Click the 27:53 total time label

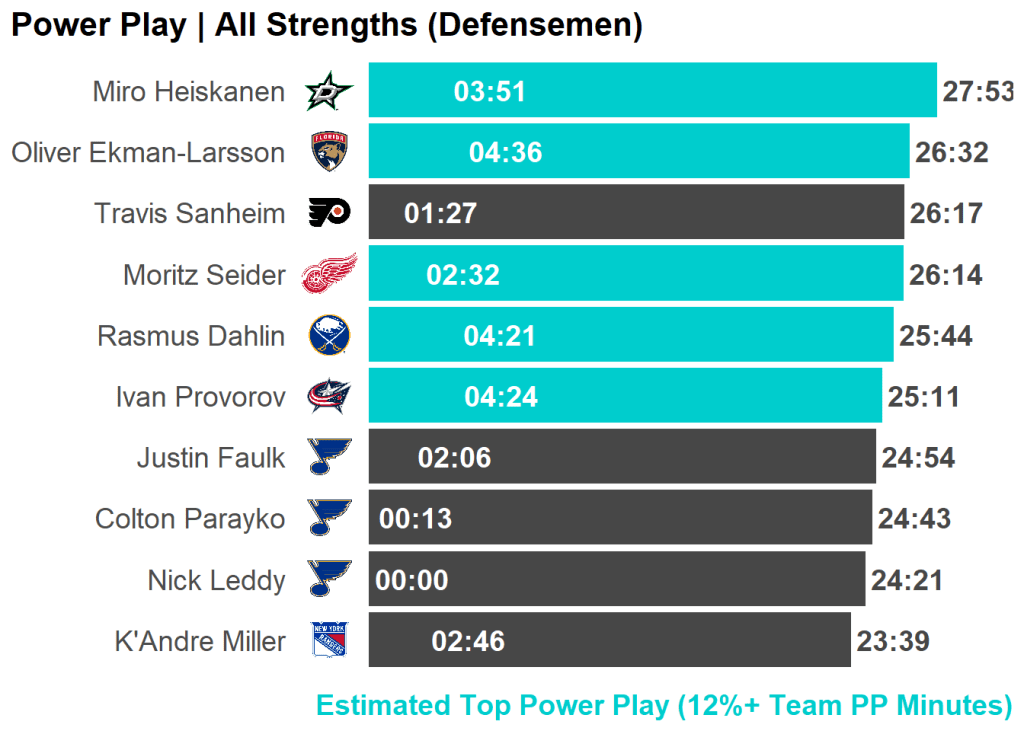click(977, 92)
